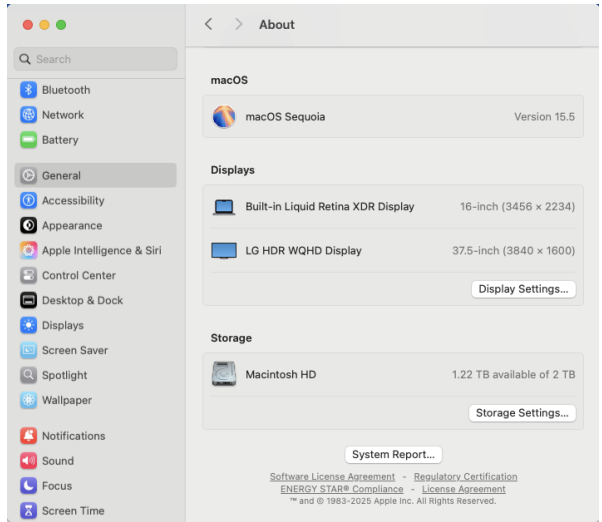Image resolution: width=602 pixels, height=522 pixels.
Task: Open Bluetooth settings icon
Action: [28, 90]
